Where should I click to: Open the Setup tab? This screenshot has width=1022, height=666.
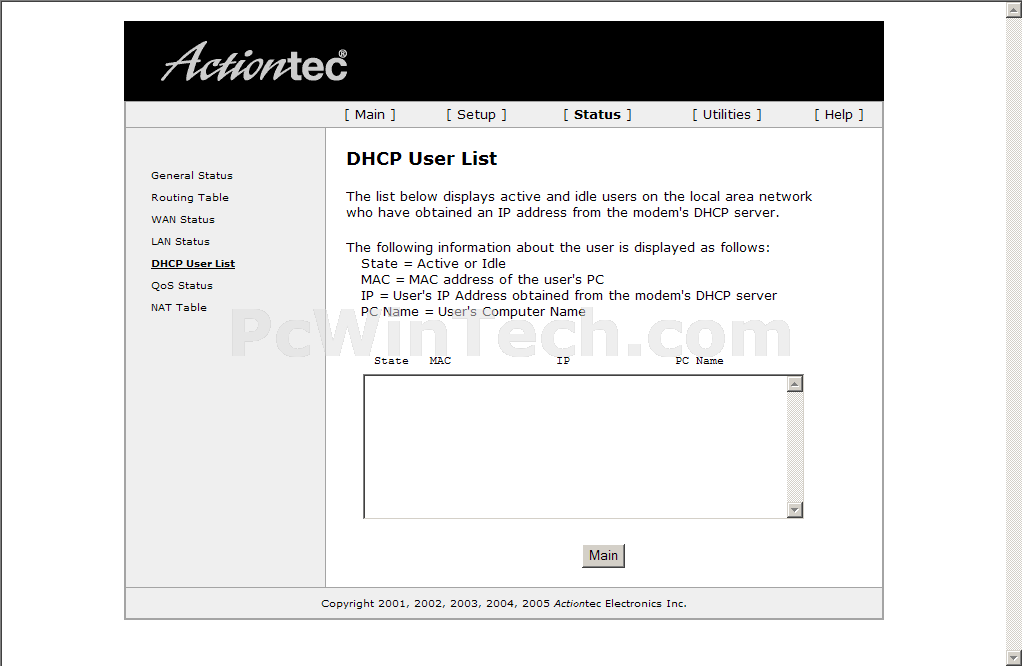(x=476, y=115)
